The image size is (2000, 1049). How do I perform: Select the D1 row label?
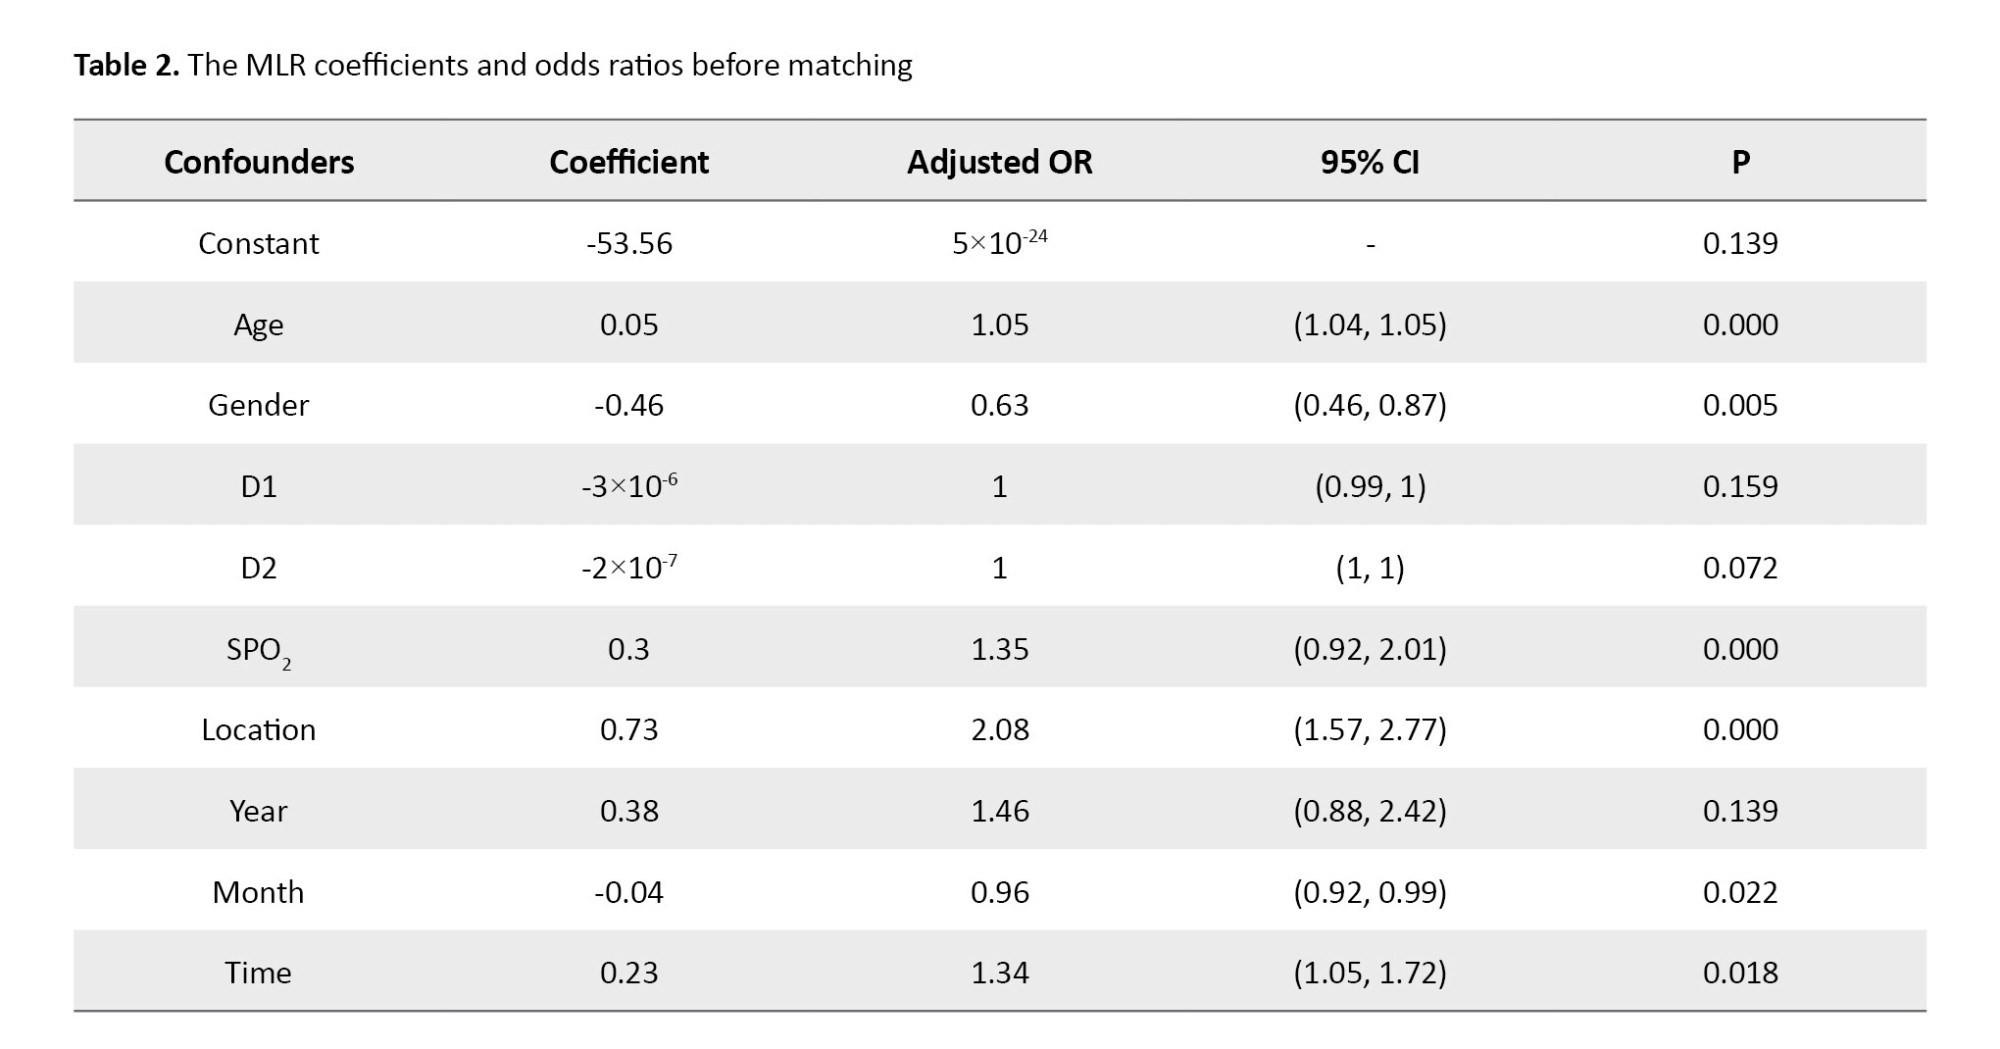tap(258, 487)
